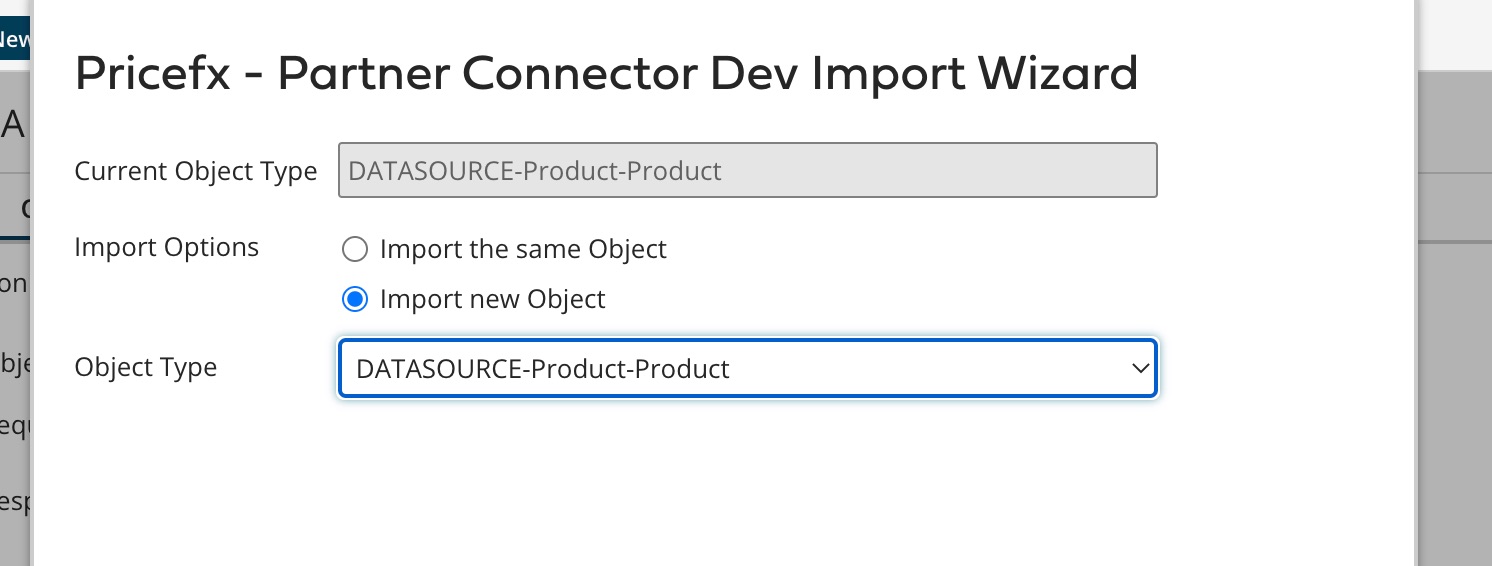Screen dimensions: 1492x566
Task: Click the DATASOURCE-Product-Product text in the Object Type combo
Action: click(x=543, y=369)
